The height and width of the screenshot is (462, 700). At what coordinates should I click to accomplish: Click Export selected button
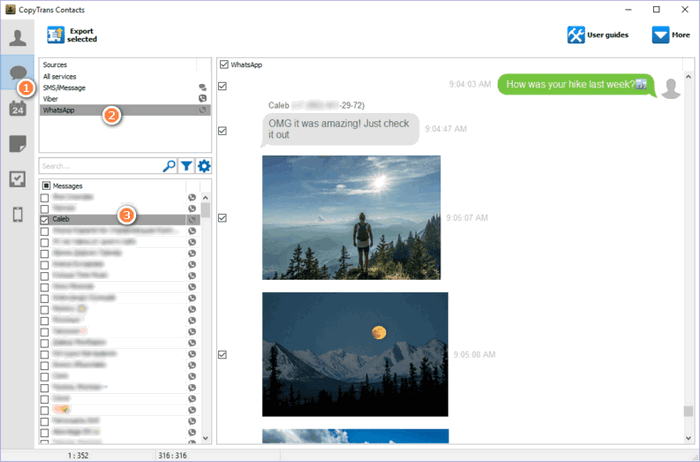tap(72, 35)
